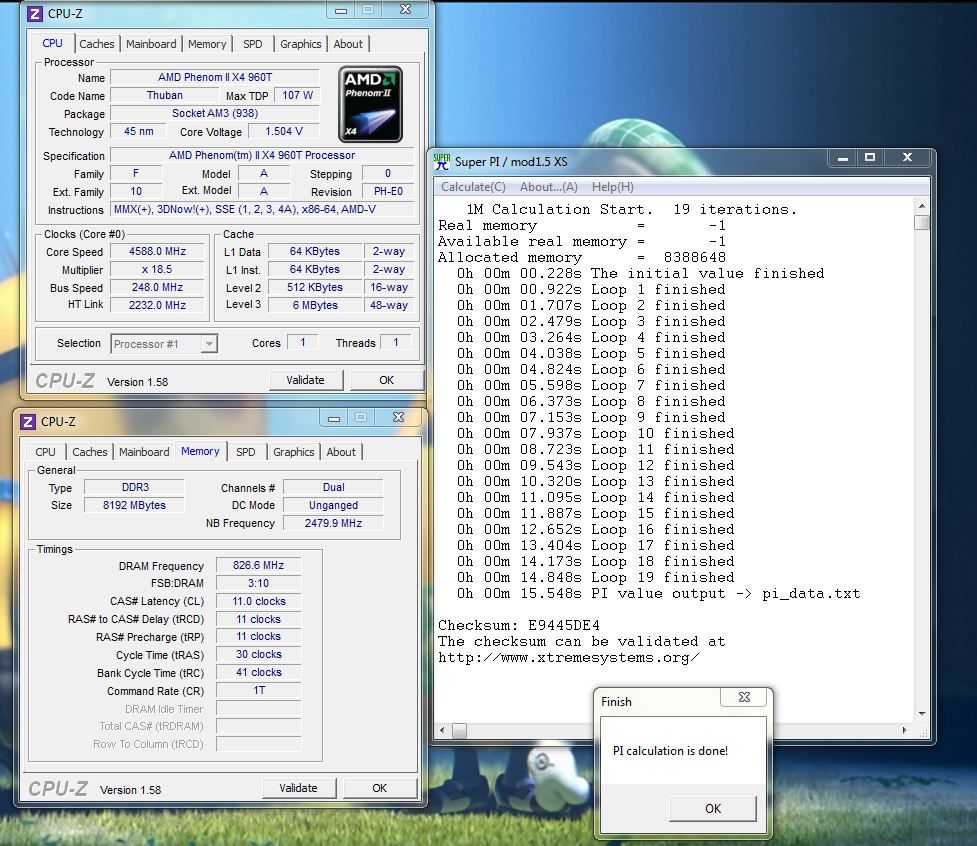
Task: Switch to Caches tab in top CPU-Z window
Action: [97, 44]
